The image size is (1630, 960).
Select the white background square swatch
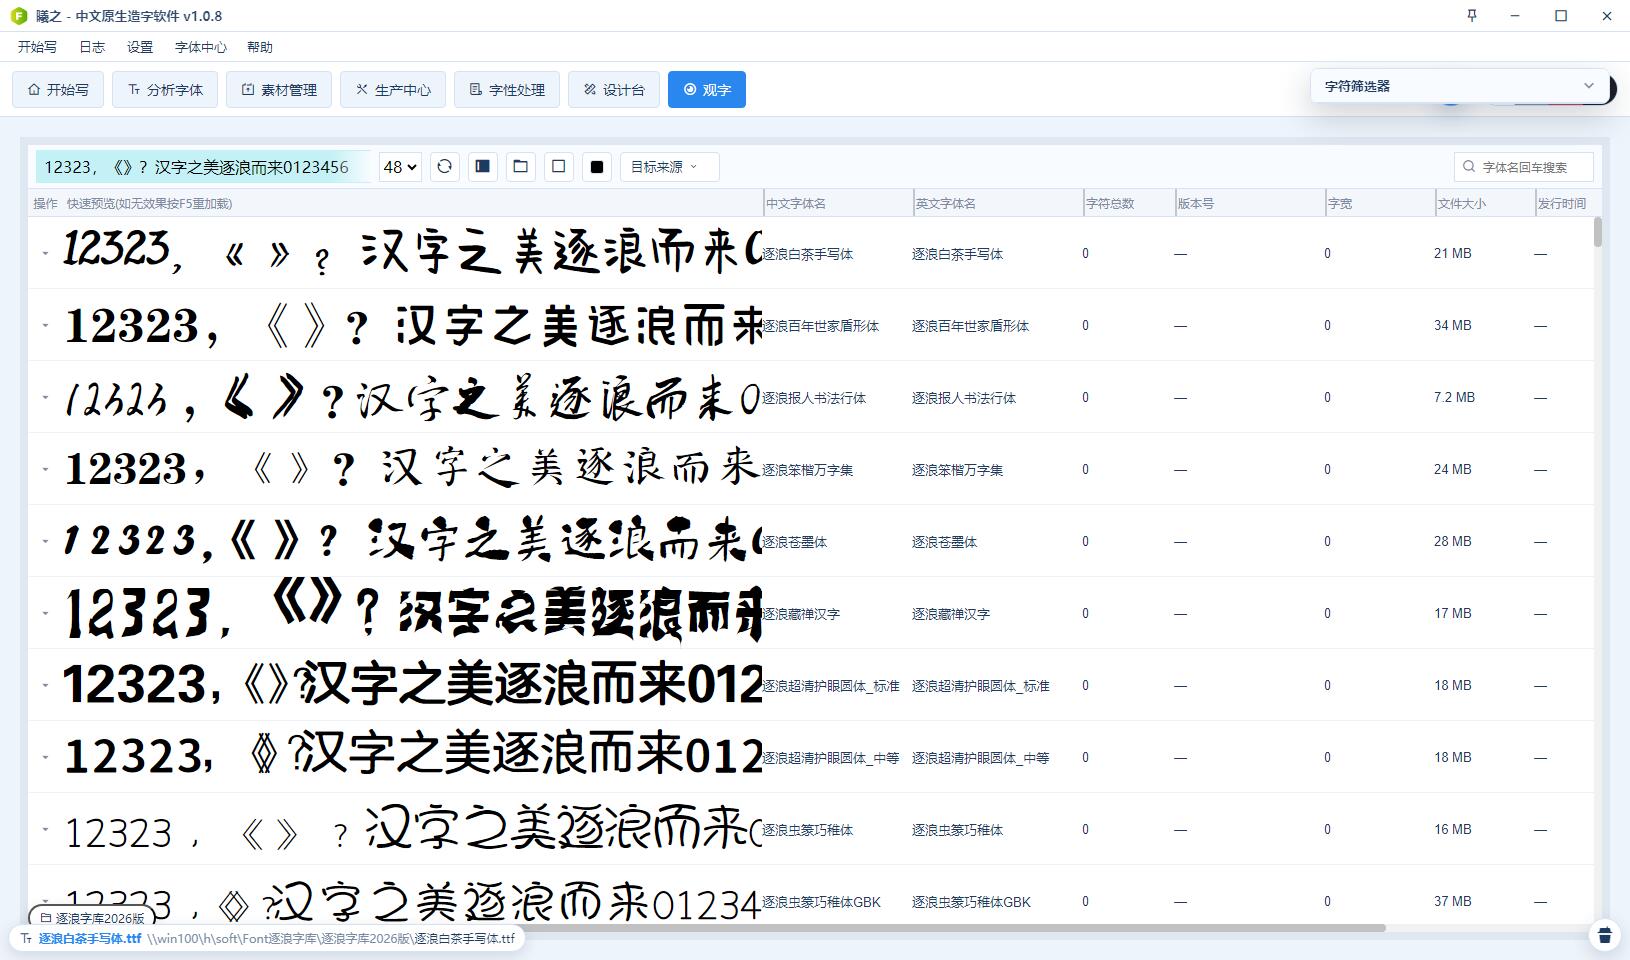(559, 167)
